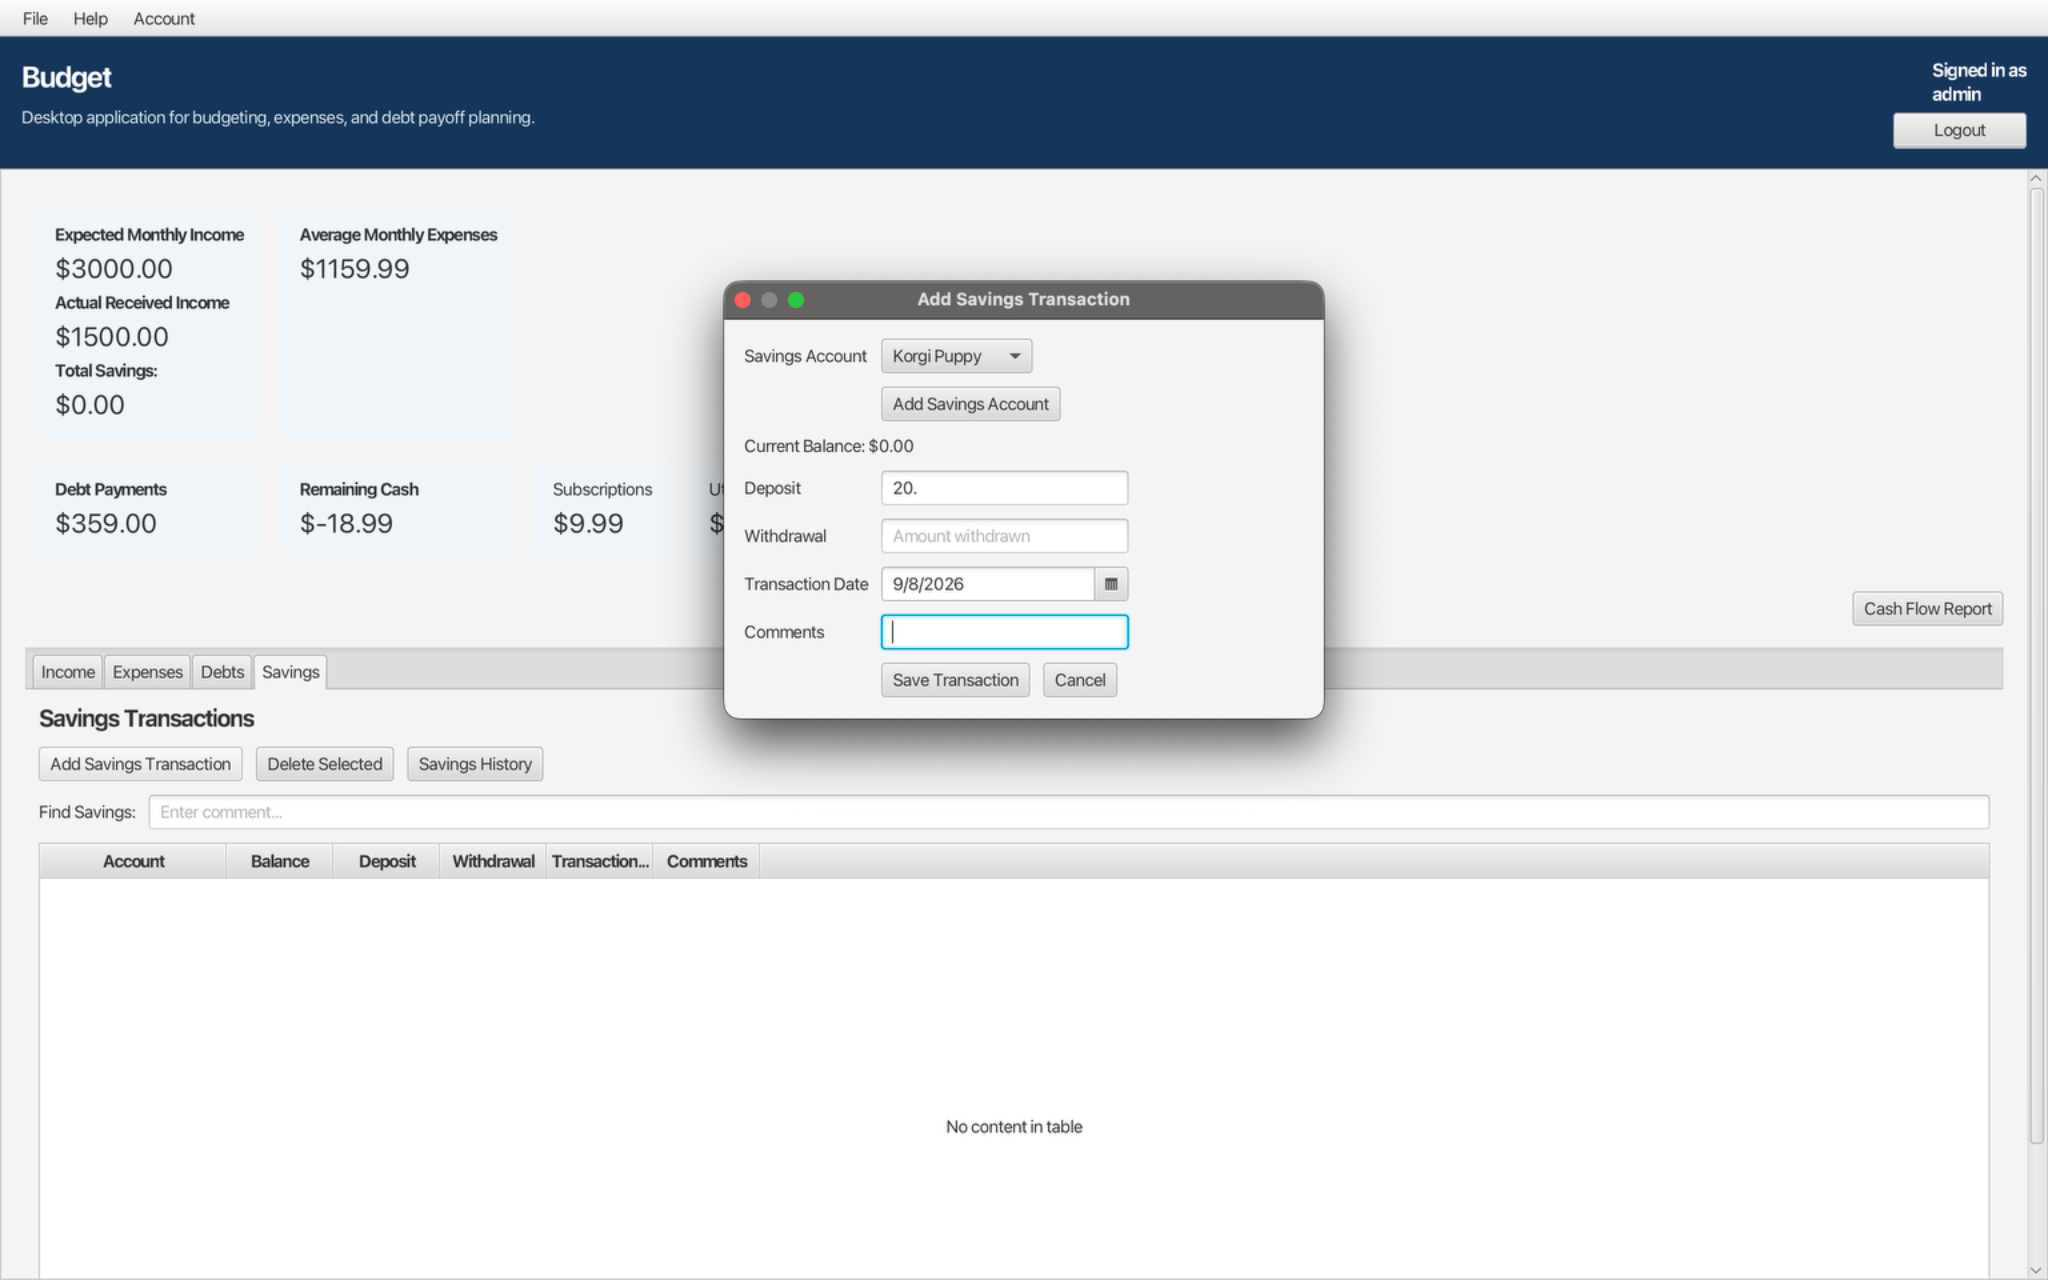Sort table by Balance column header
2048x1280 pixels.
click(x=280, y=861)
